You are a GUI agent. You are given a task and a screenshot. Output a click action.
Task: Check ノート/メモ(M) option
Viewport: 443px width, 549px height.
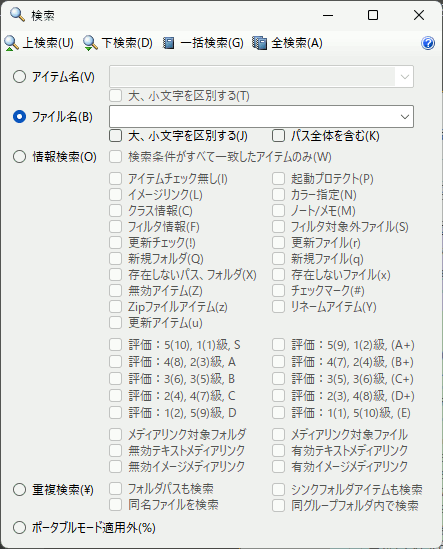point(278,211)
